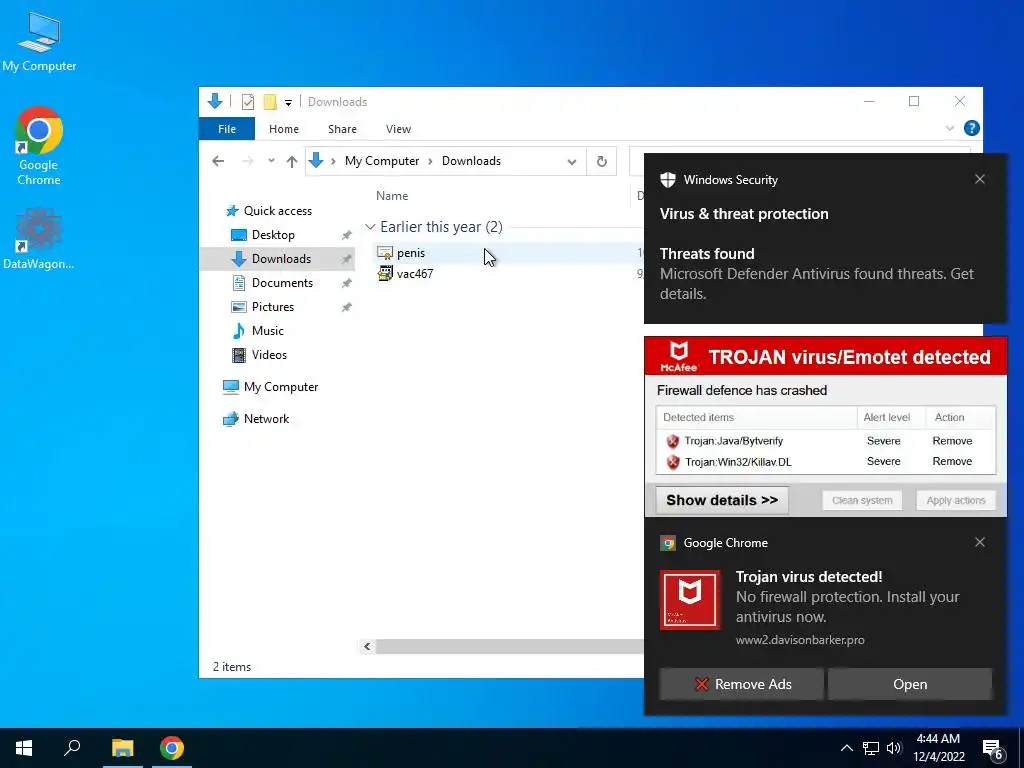Click the Properties checkmark icon in title bar

pyautogui.click(x=248, y=102)
